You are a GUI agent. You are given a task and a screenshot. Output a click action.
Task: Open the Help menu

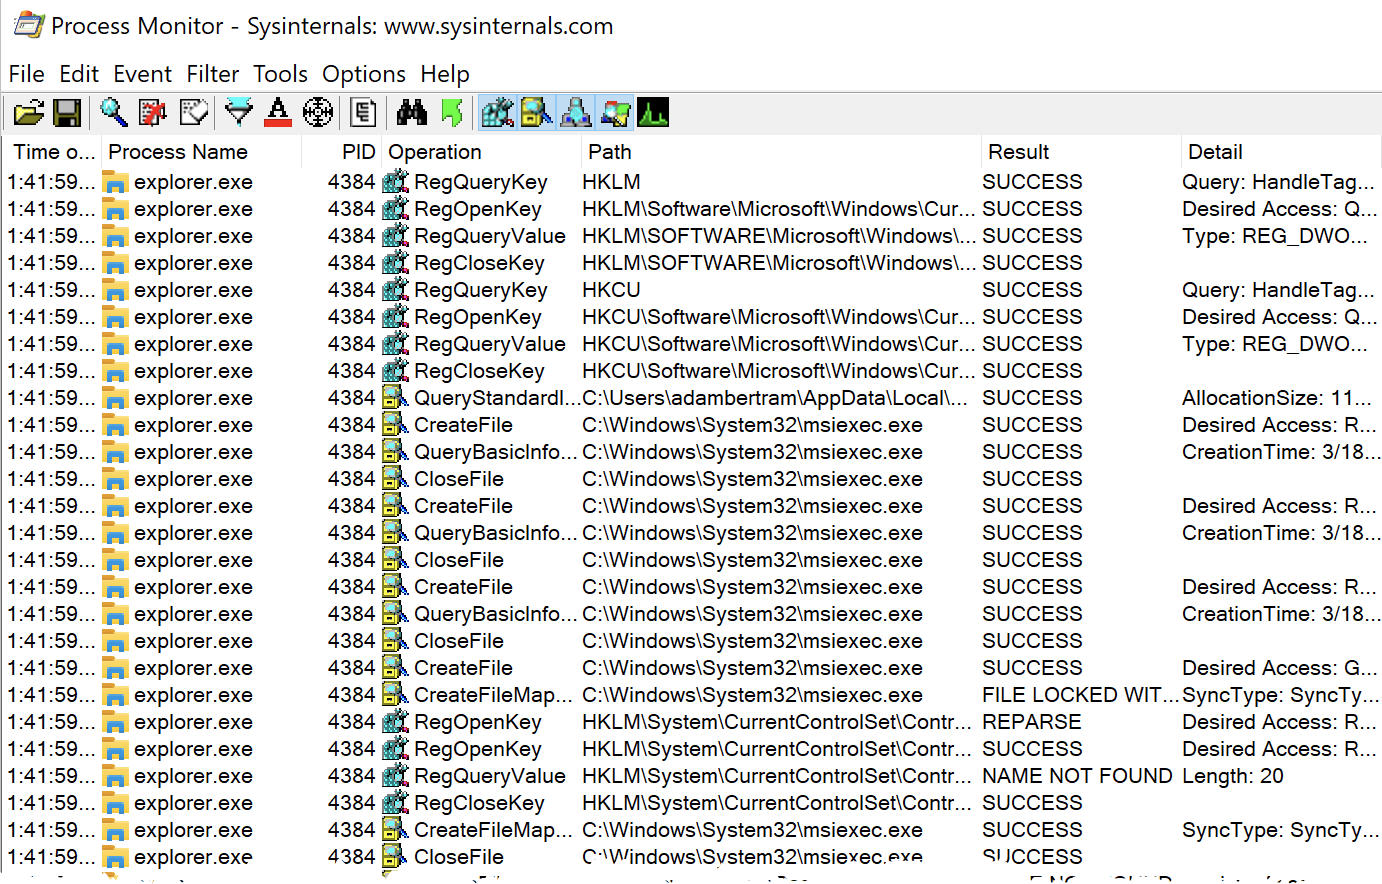point(445,74)
